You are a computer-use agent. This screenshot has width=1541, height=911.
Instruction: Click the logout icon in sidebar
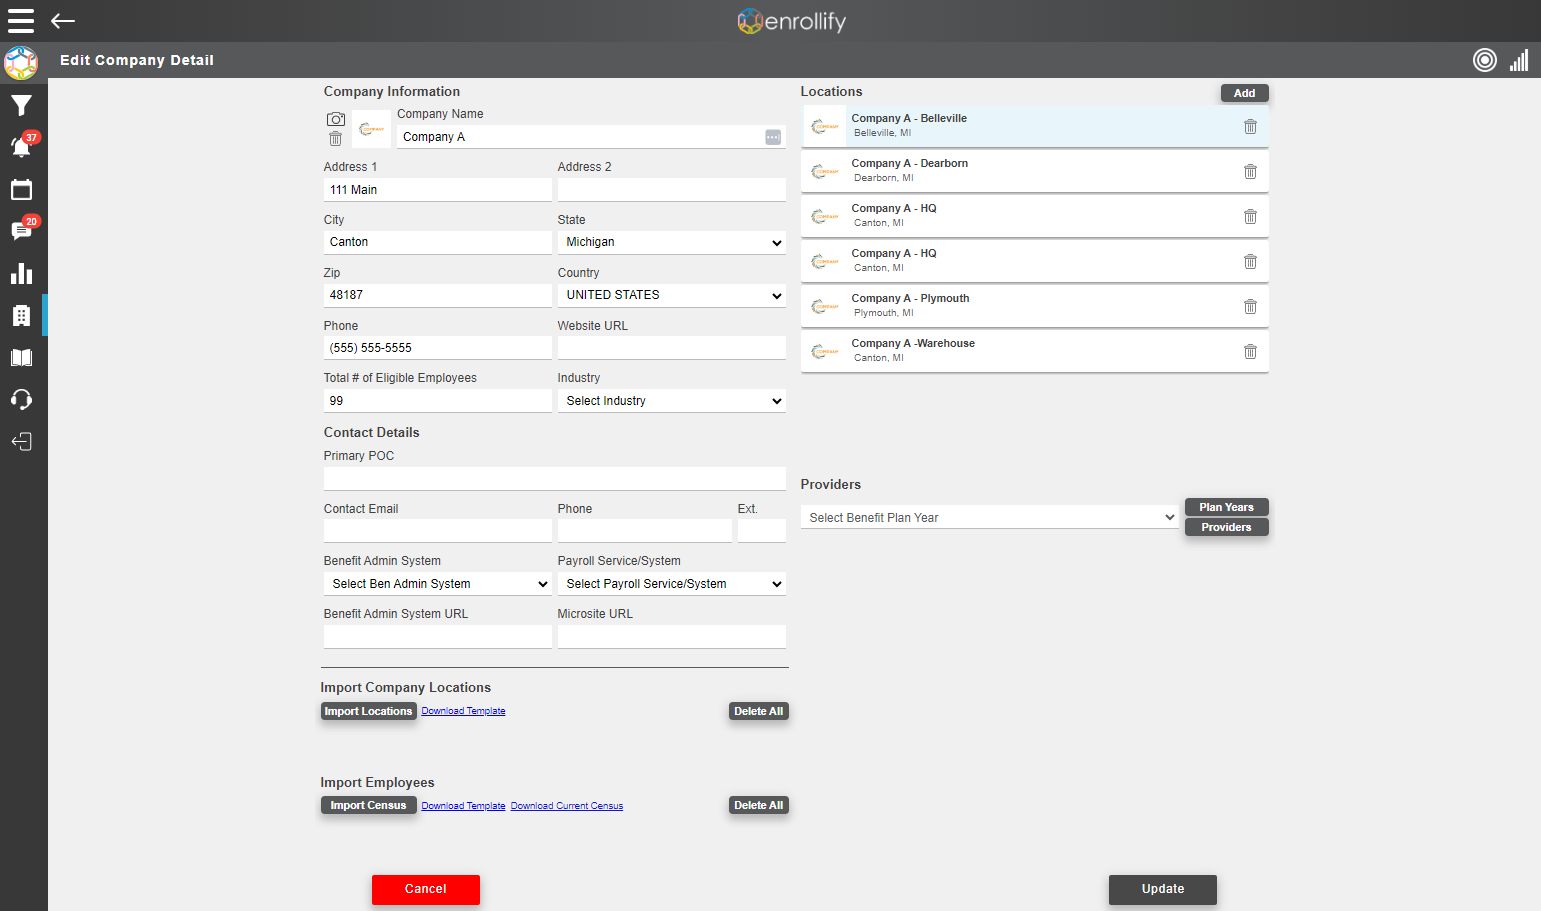(21, 441)
